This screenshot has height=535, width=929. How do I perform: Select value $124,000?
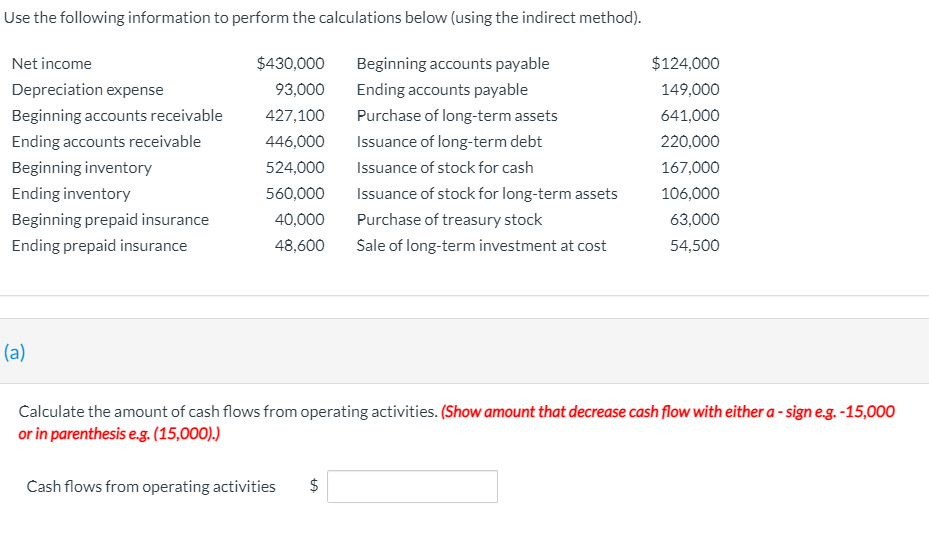pyautogui.click(x=685, y=63)
